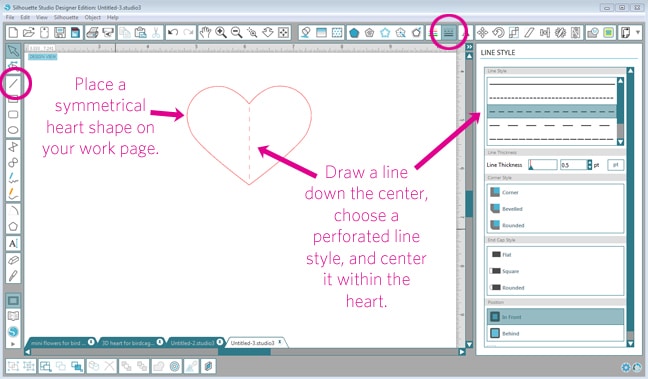Viewport: 648px width, 379px height.
Task: Open the Move window icon
Action: pos(482,33)
